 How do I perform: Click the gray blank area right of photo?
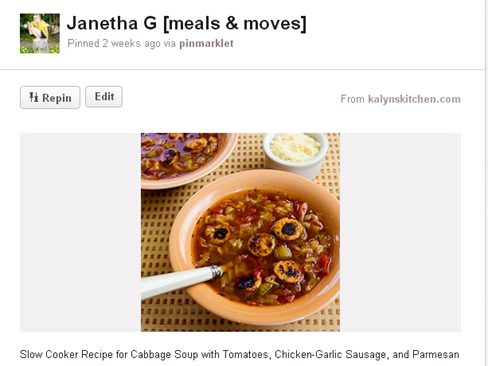click(400, 232)
